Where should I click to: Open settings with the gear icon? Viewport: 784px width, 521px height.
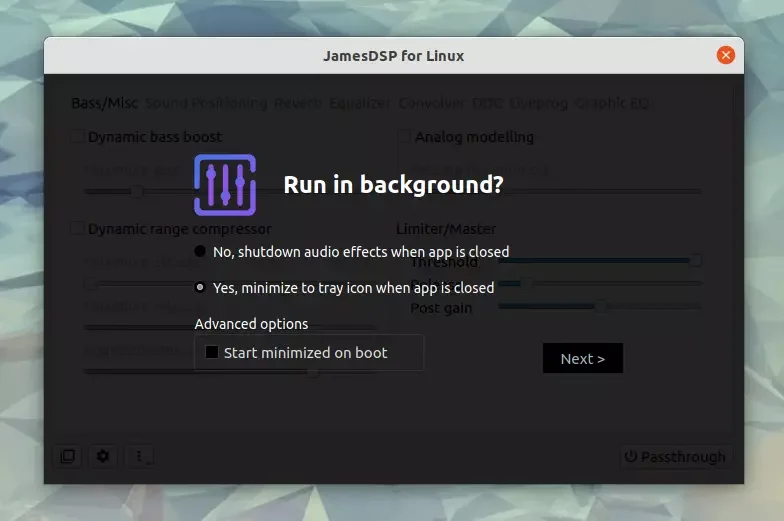tap(103, 456)
